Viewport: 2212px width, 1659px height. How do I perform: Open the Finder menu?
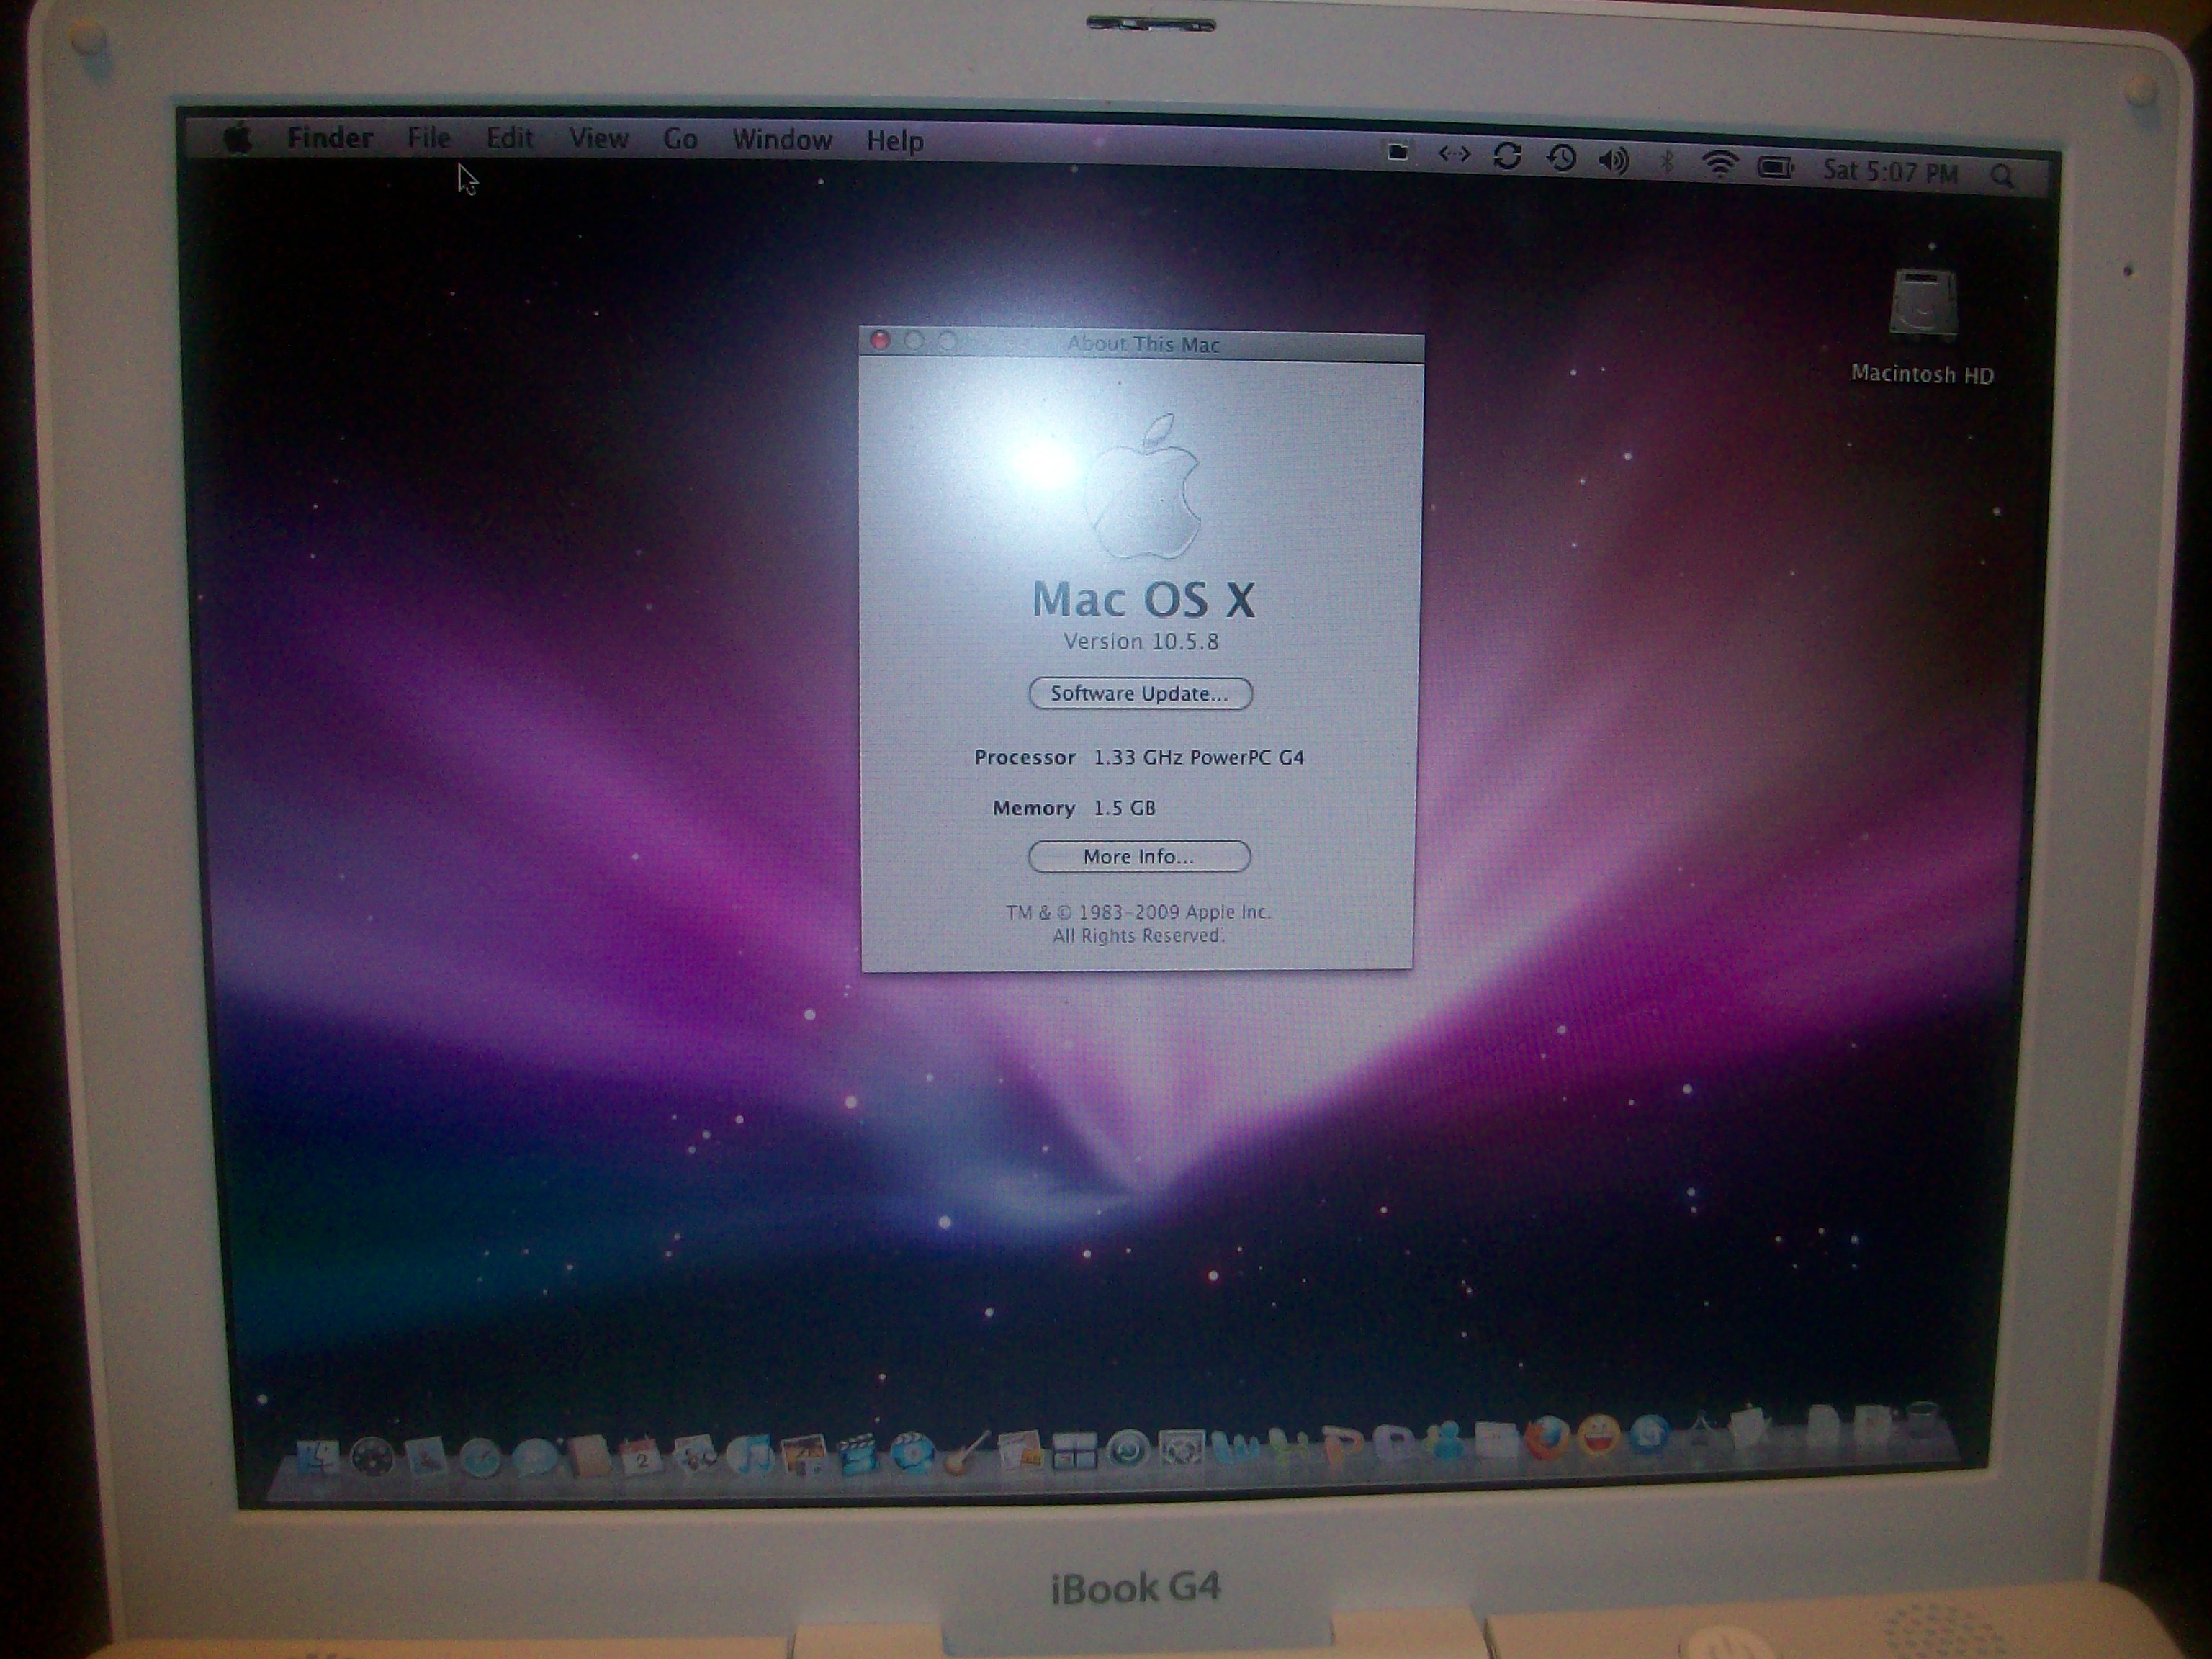[330, 138]
